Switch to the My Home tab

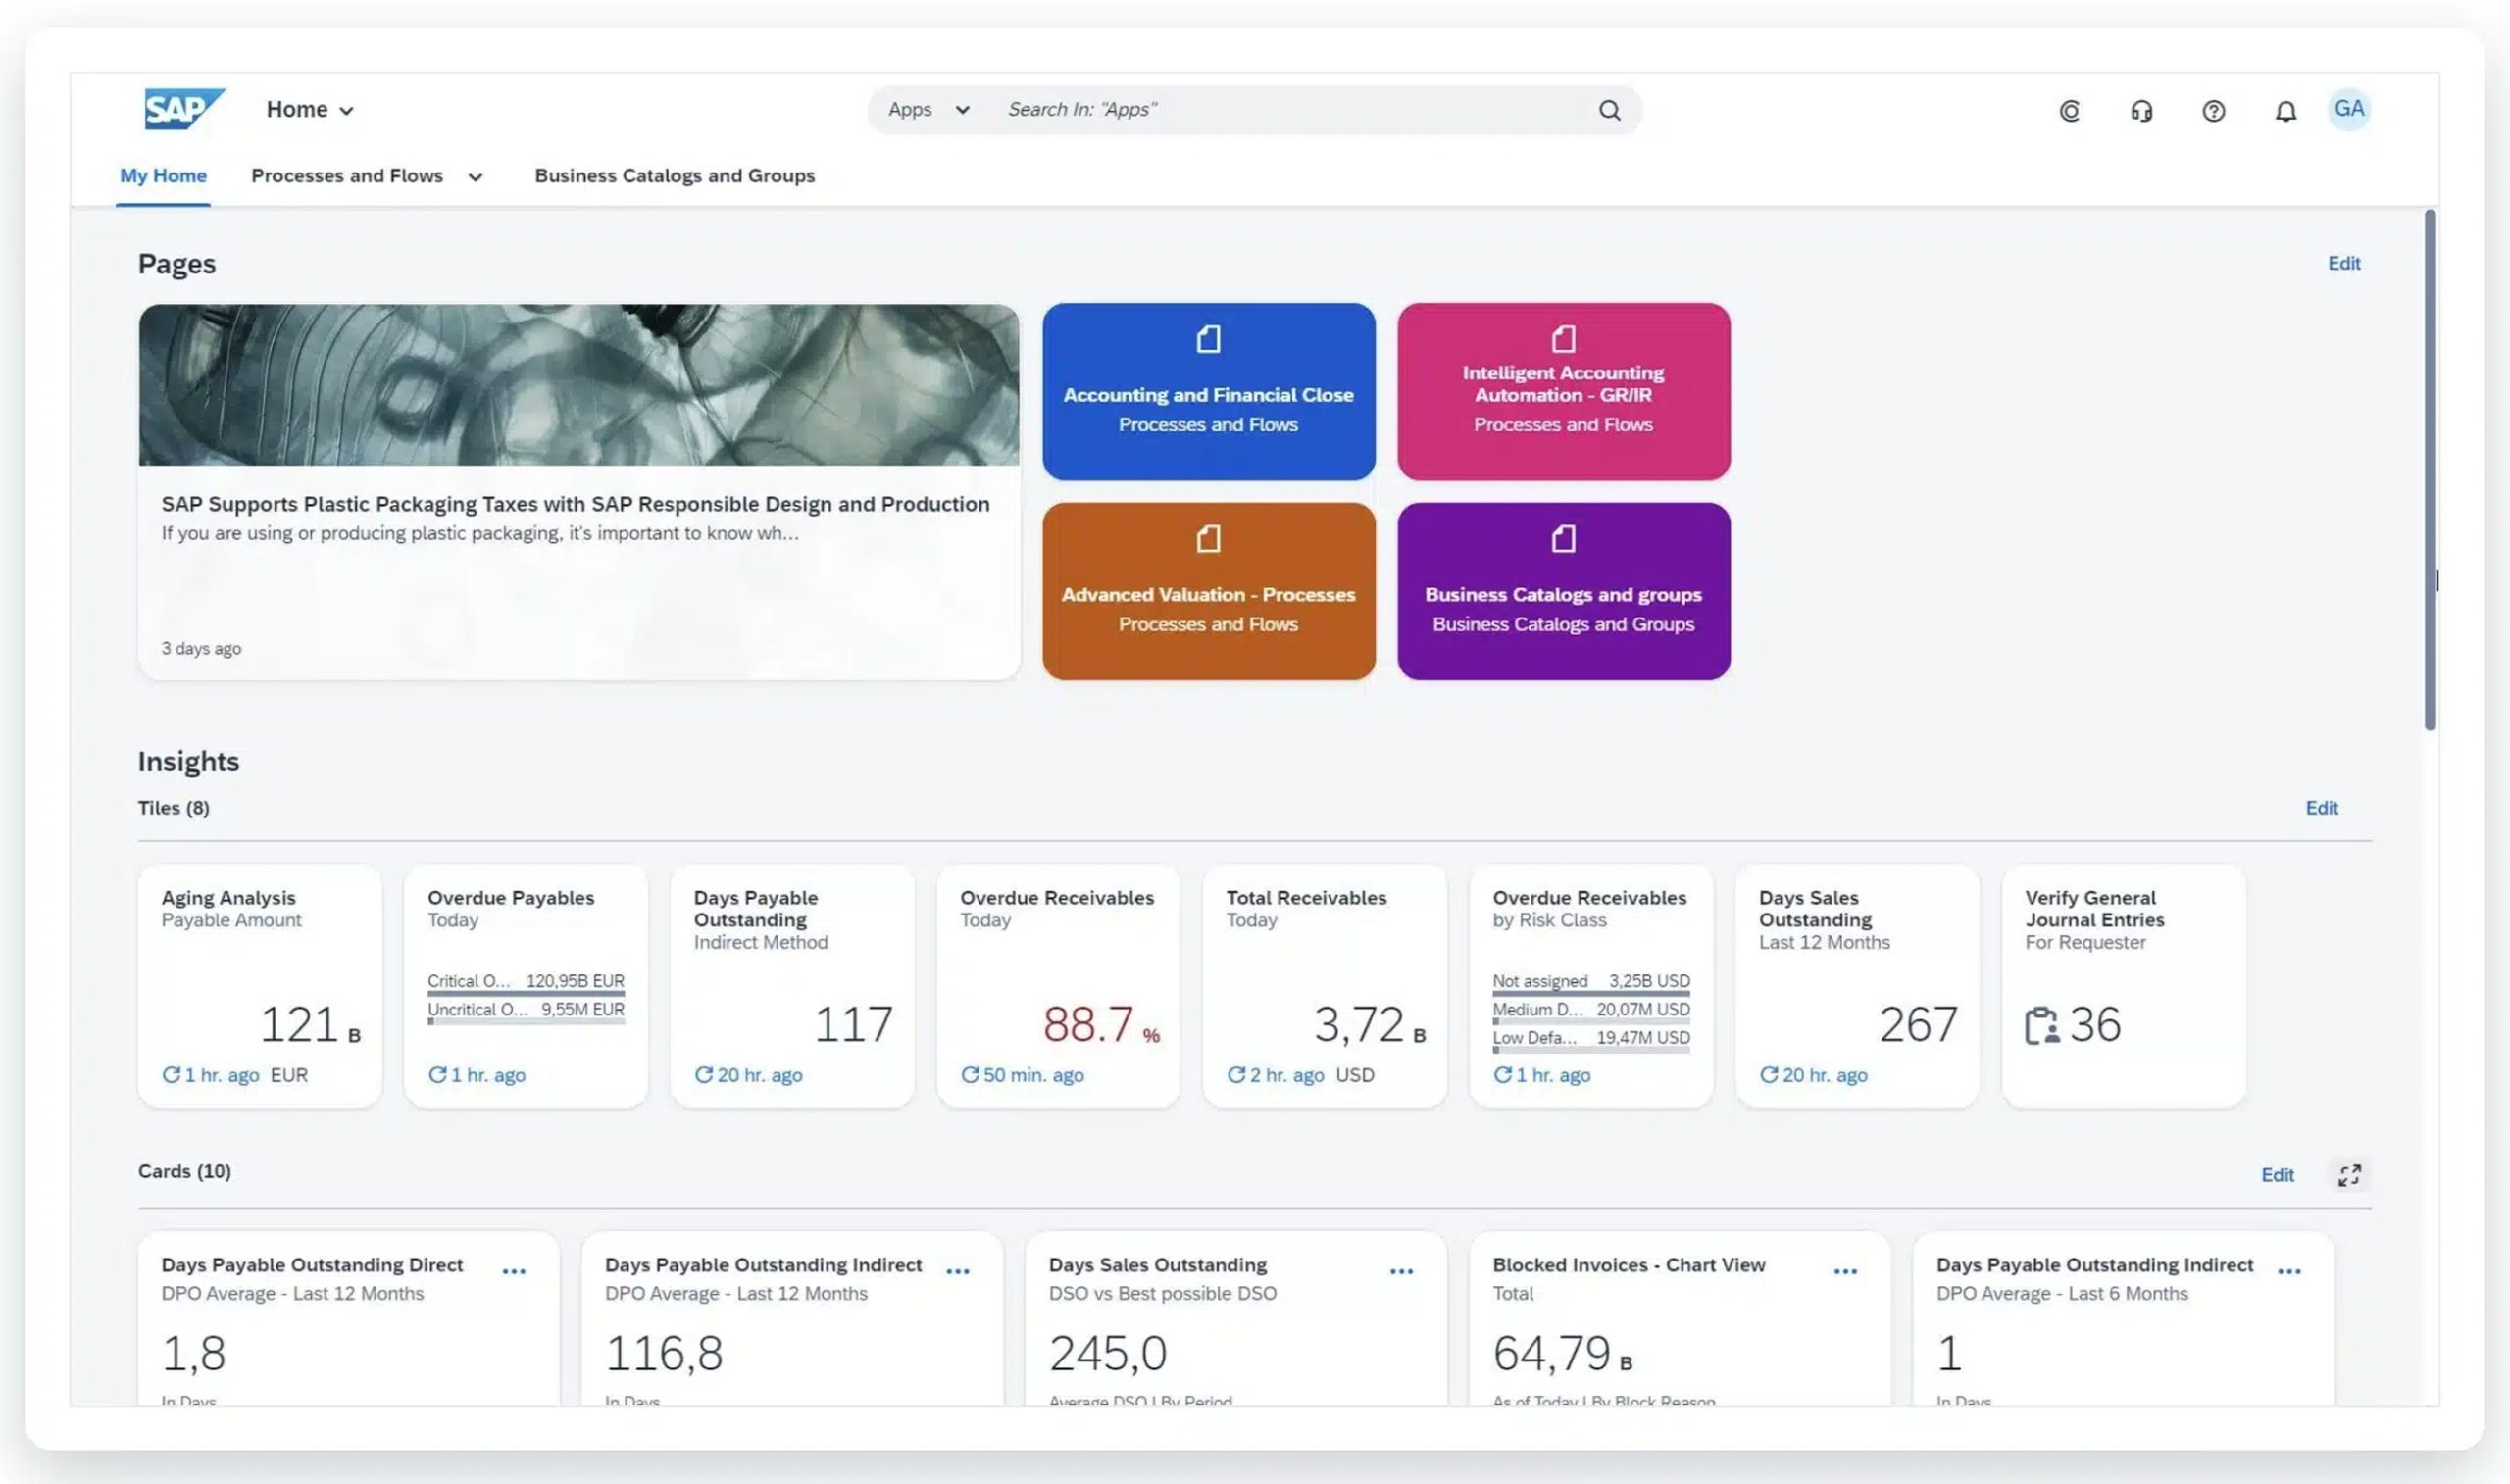[163, 176]
